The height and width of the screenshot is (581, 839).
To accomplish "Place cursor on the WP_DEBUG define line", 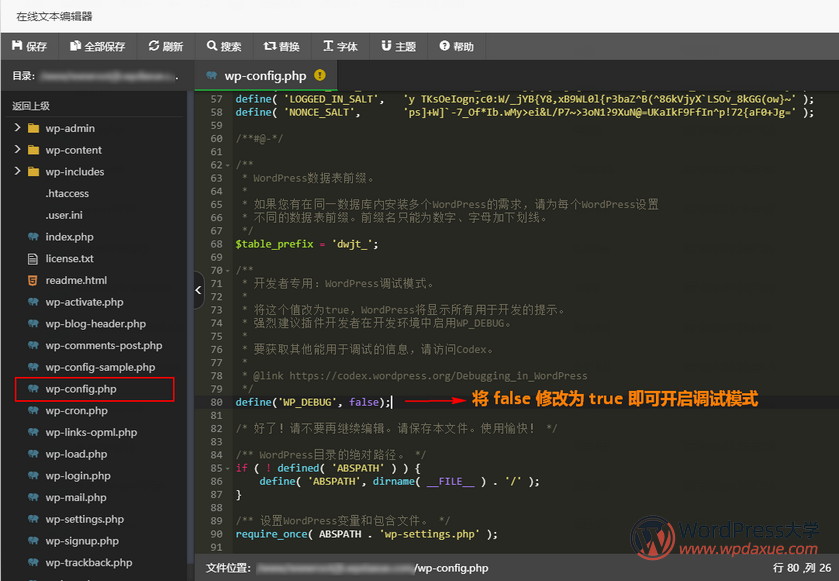I will click(x=310, y=402).
